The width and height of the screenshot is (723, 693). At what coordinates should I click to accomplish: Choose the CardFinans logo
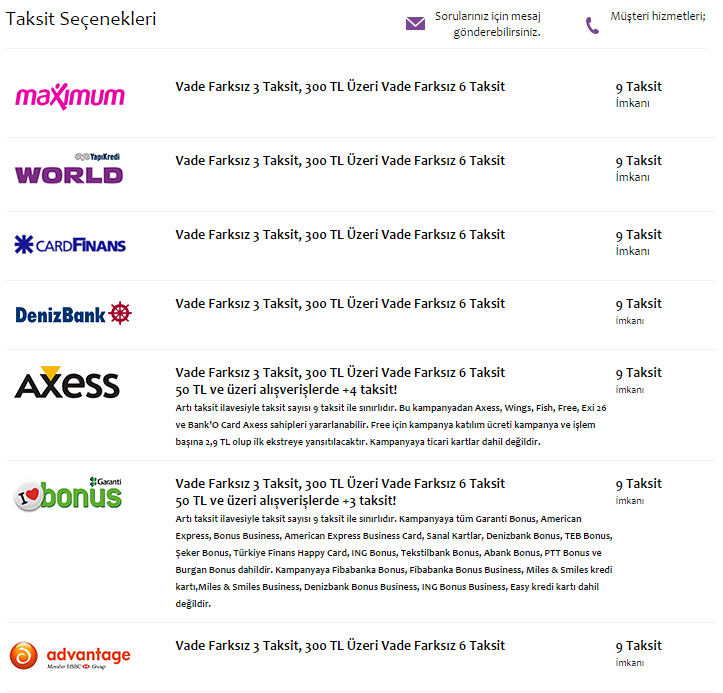click(x=70, y=244)
